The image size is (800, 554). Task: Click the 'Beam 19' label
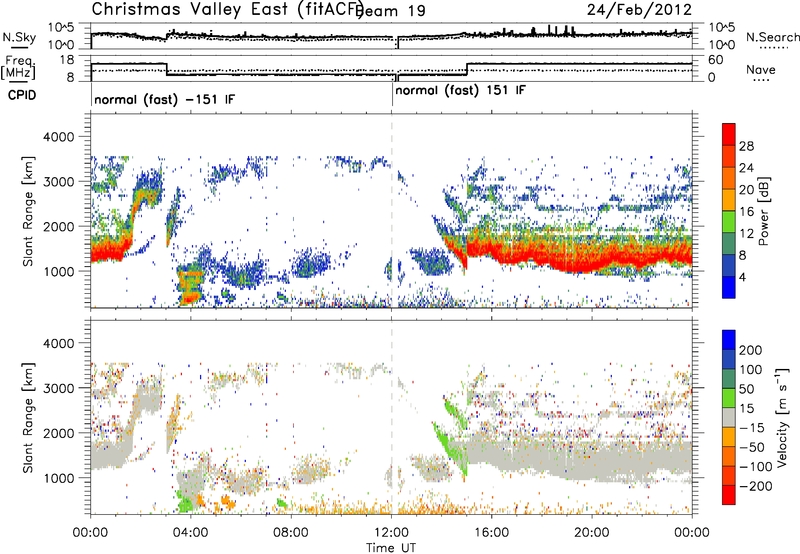tap(390, 11)
